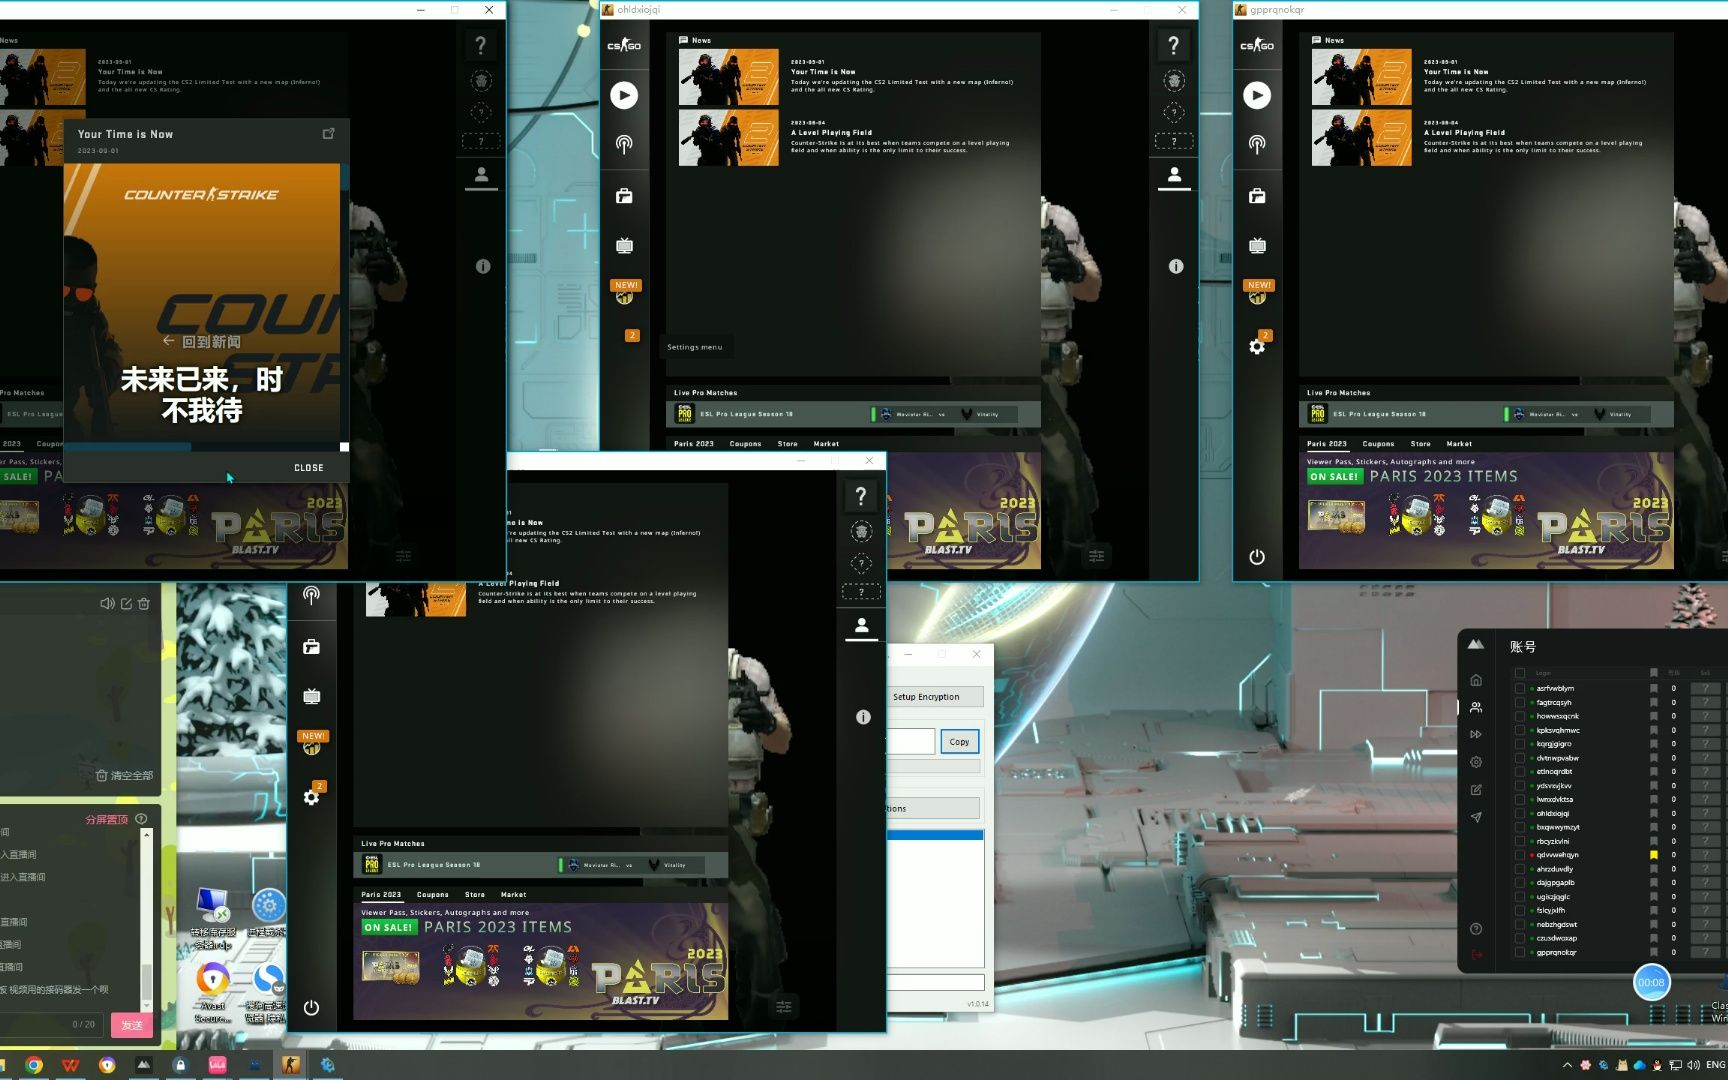The image size is (1728, 1080).
Task: Click speaker icon in chat panel header
Action: tap(107, 603)
